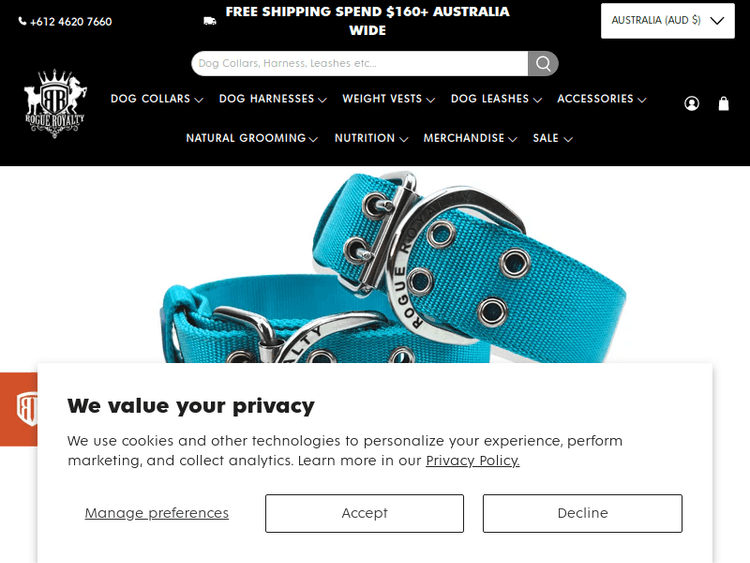This screenshot has width=750, height=563.
Task: Click the magnifier search button
Action: [543, 63]
